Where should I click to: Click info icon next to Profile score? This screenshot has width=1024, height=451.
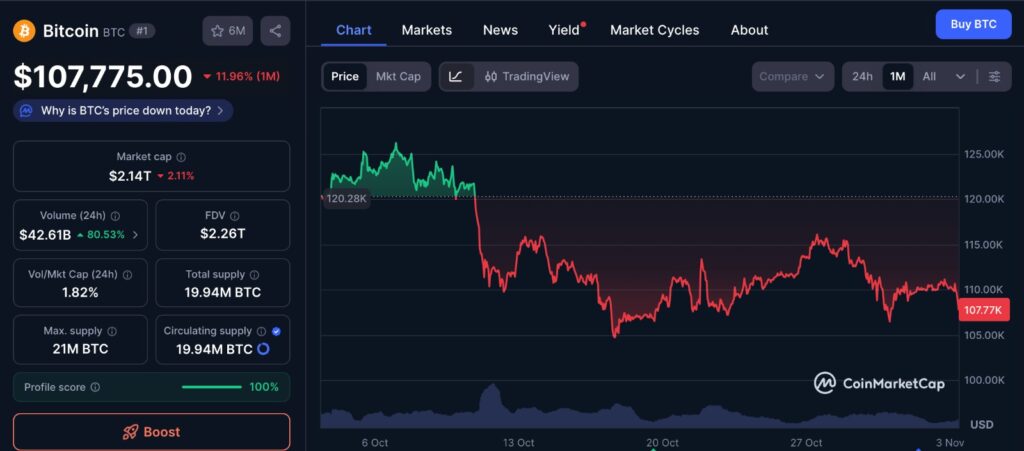[95, 387]
